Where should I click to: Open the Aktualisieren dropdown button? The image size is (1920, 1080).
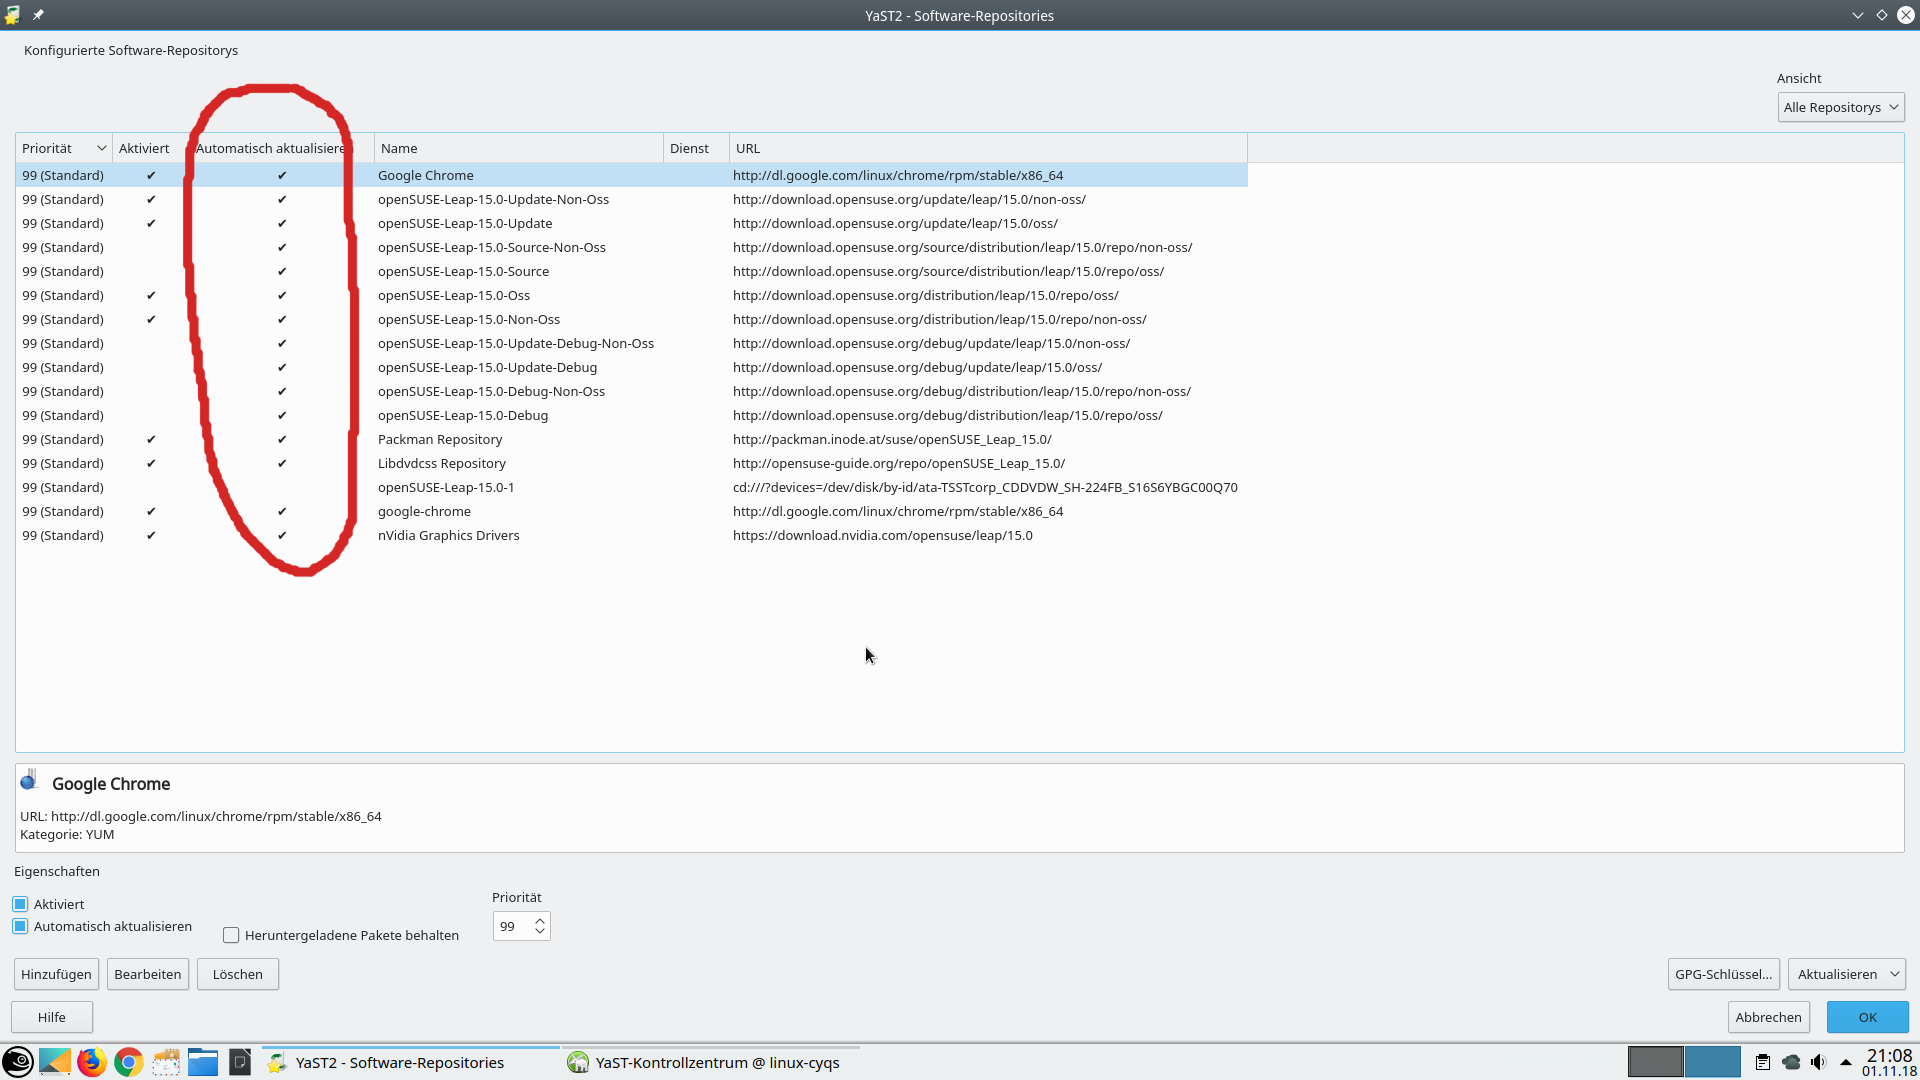[x=1846, y=974]
